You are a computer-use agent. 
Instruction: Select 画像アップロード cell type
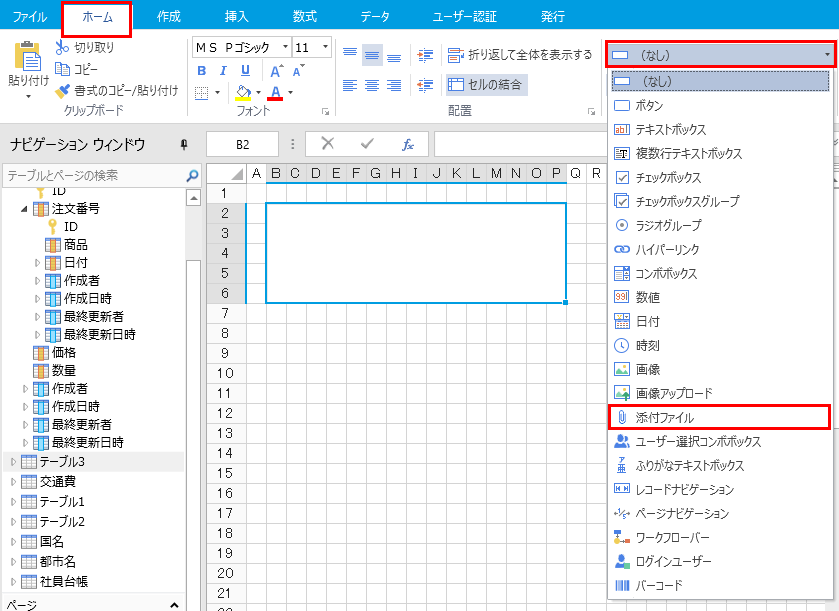click(x=720, y=393)
